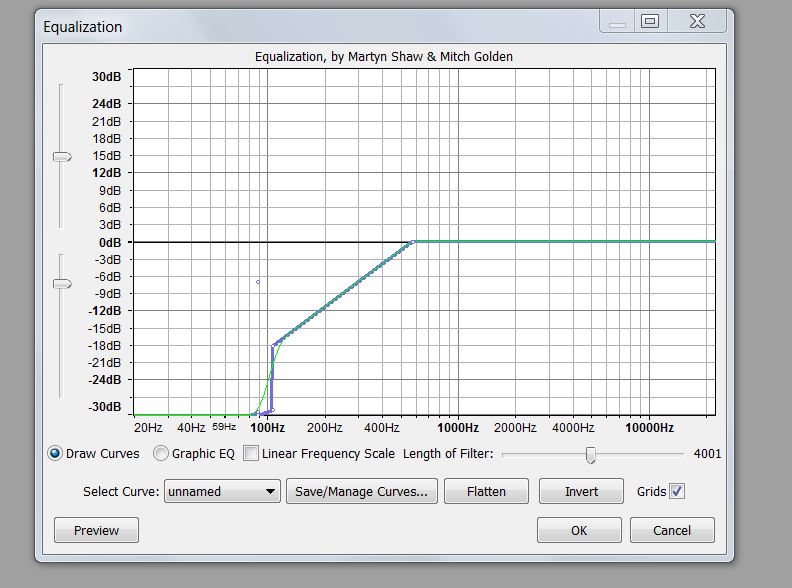Screen dimensions: 792x588
Task: Click the lower dB range slider handle
Action: (62, 284)
